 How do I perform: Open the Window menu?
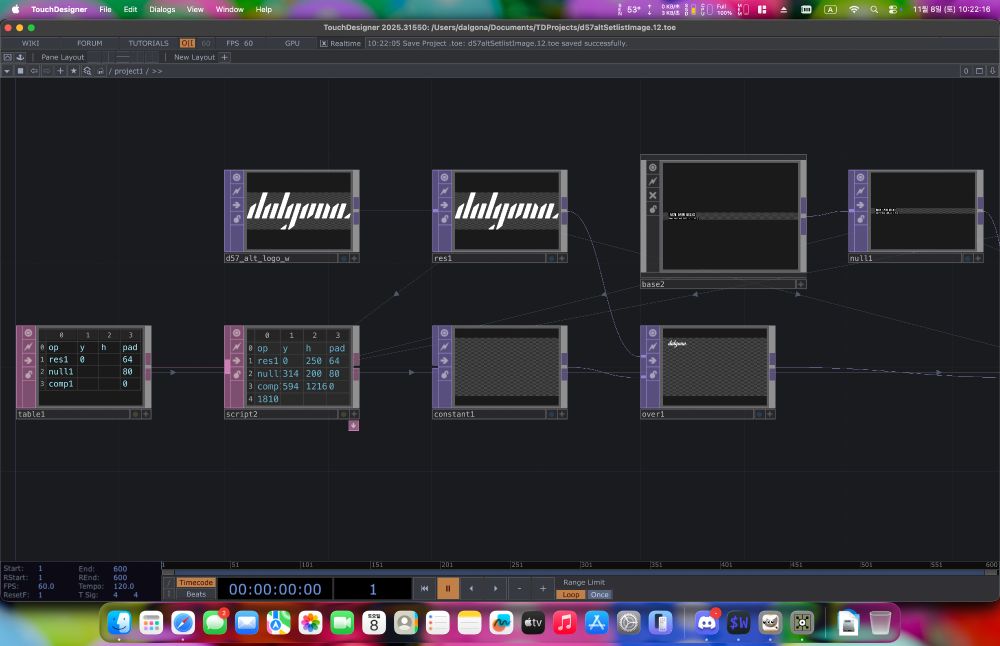(230, 10)
